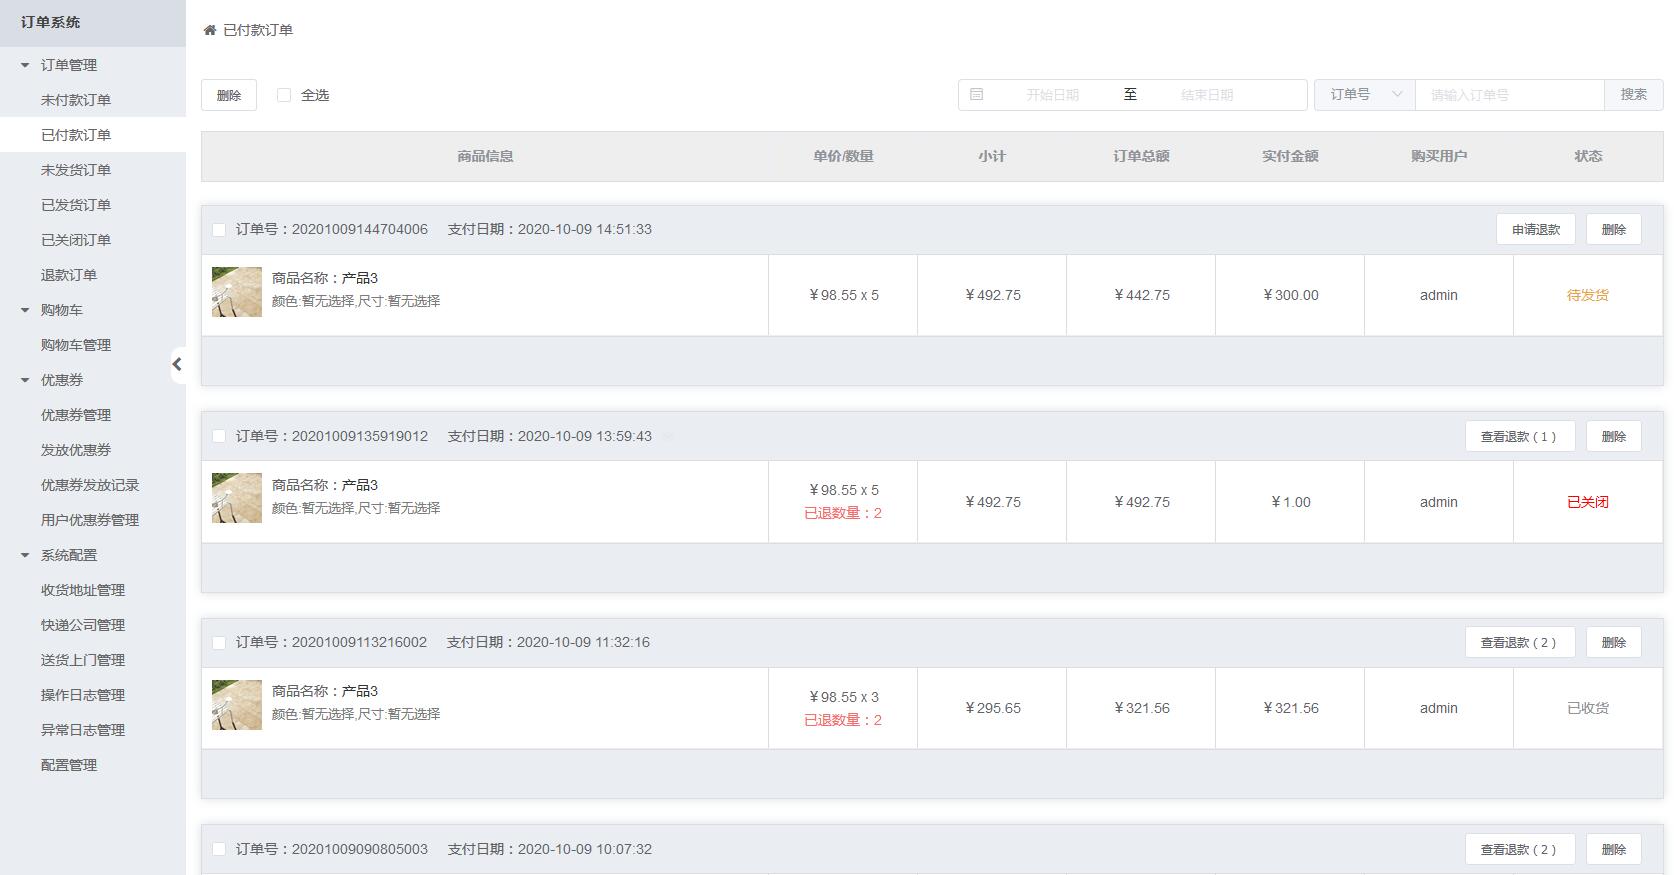Open the 订单号 search type dropdown
The height and width of the screenshot is (875, 1674).
pos(1365,94)
